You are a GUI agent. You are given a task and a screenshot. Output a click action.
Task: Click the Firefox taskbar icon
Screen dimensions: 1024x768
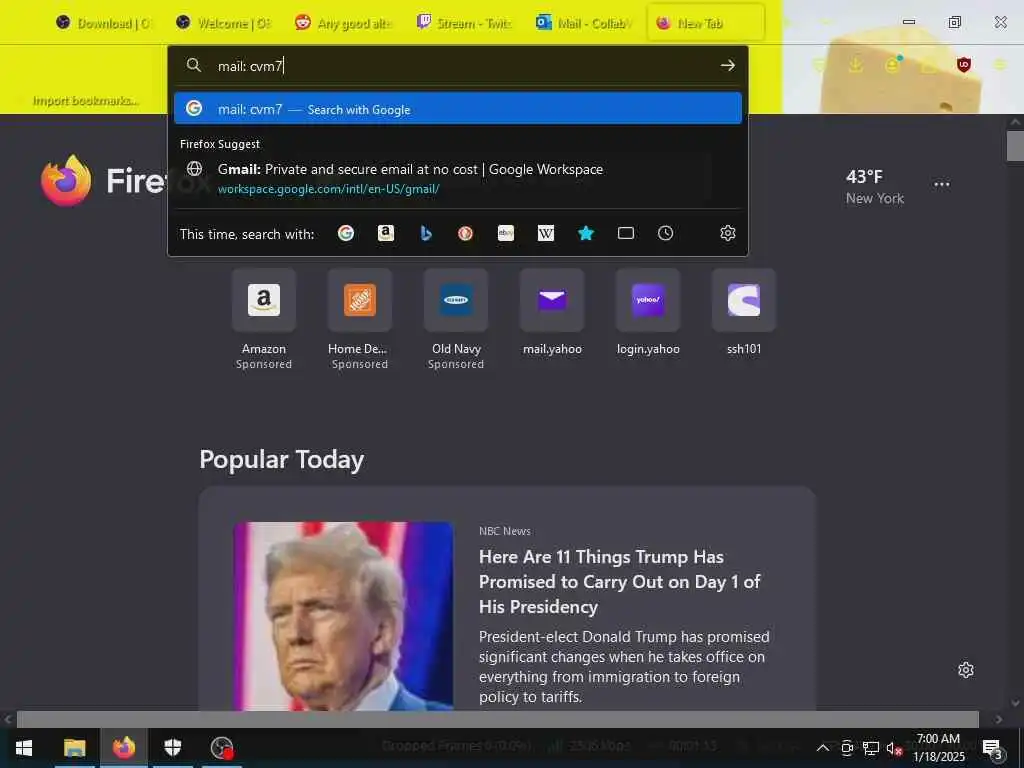click(x=123, y=747)
